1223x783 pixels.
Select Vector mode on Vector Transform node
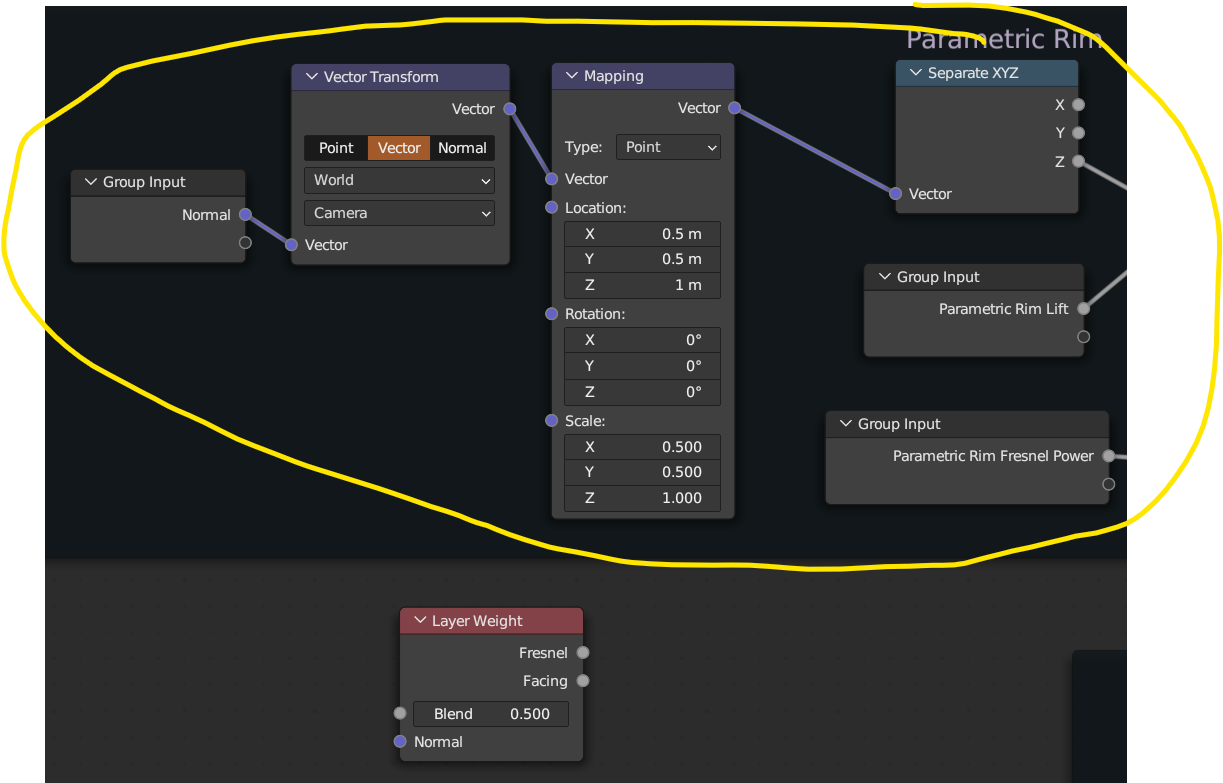(398, 147)
